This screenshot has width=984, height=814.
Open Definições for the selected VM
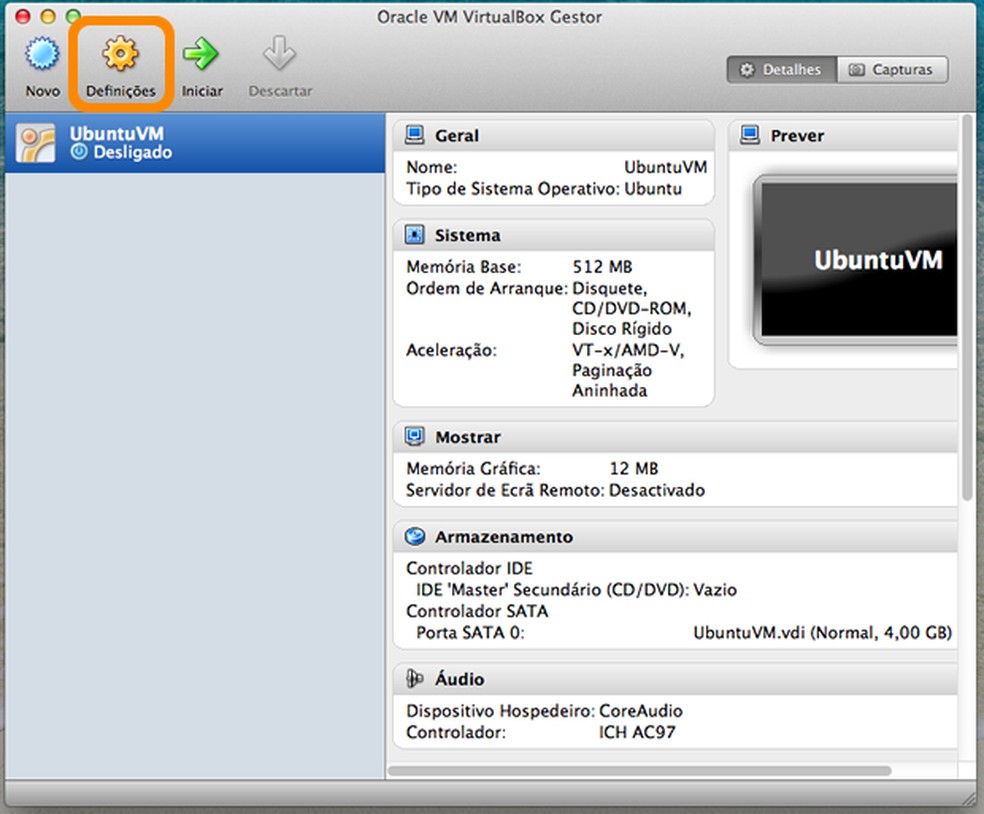120,60
